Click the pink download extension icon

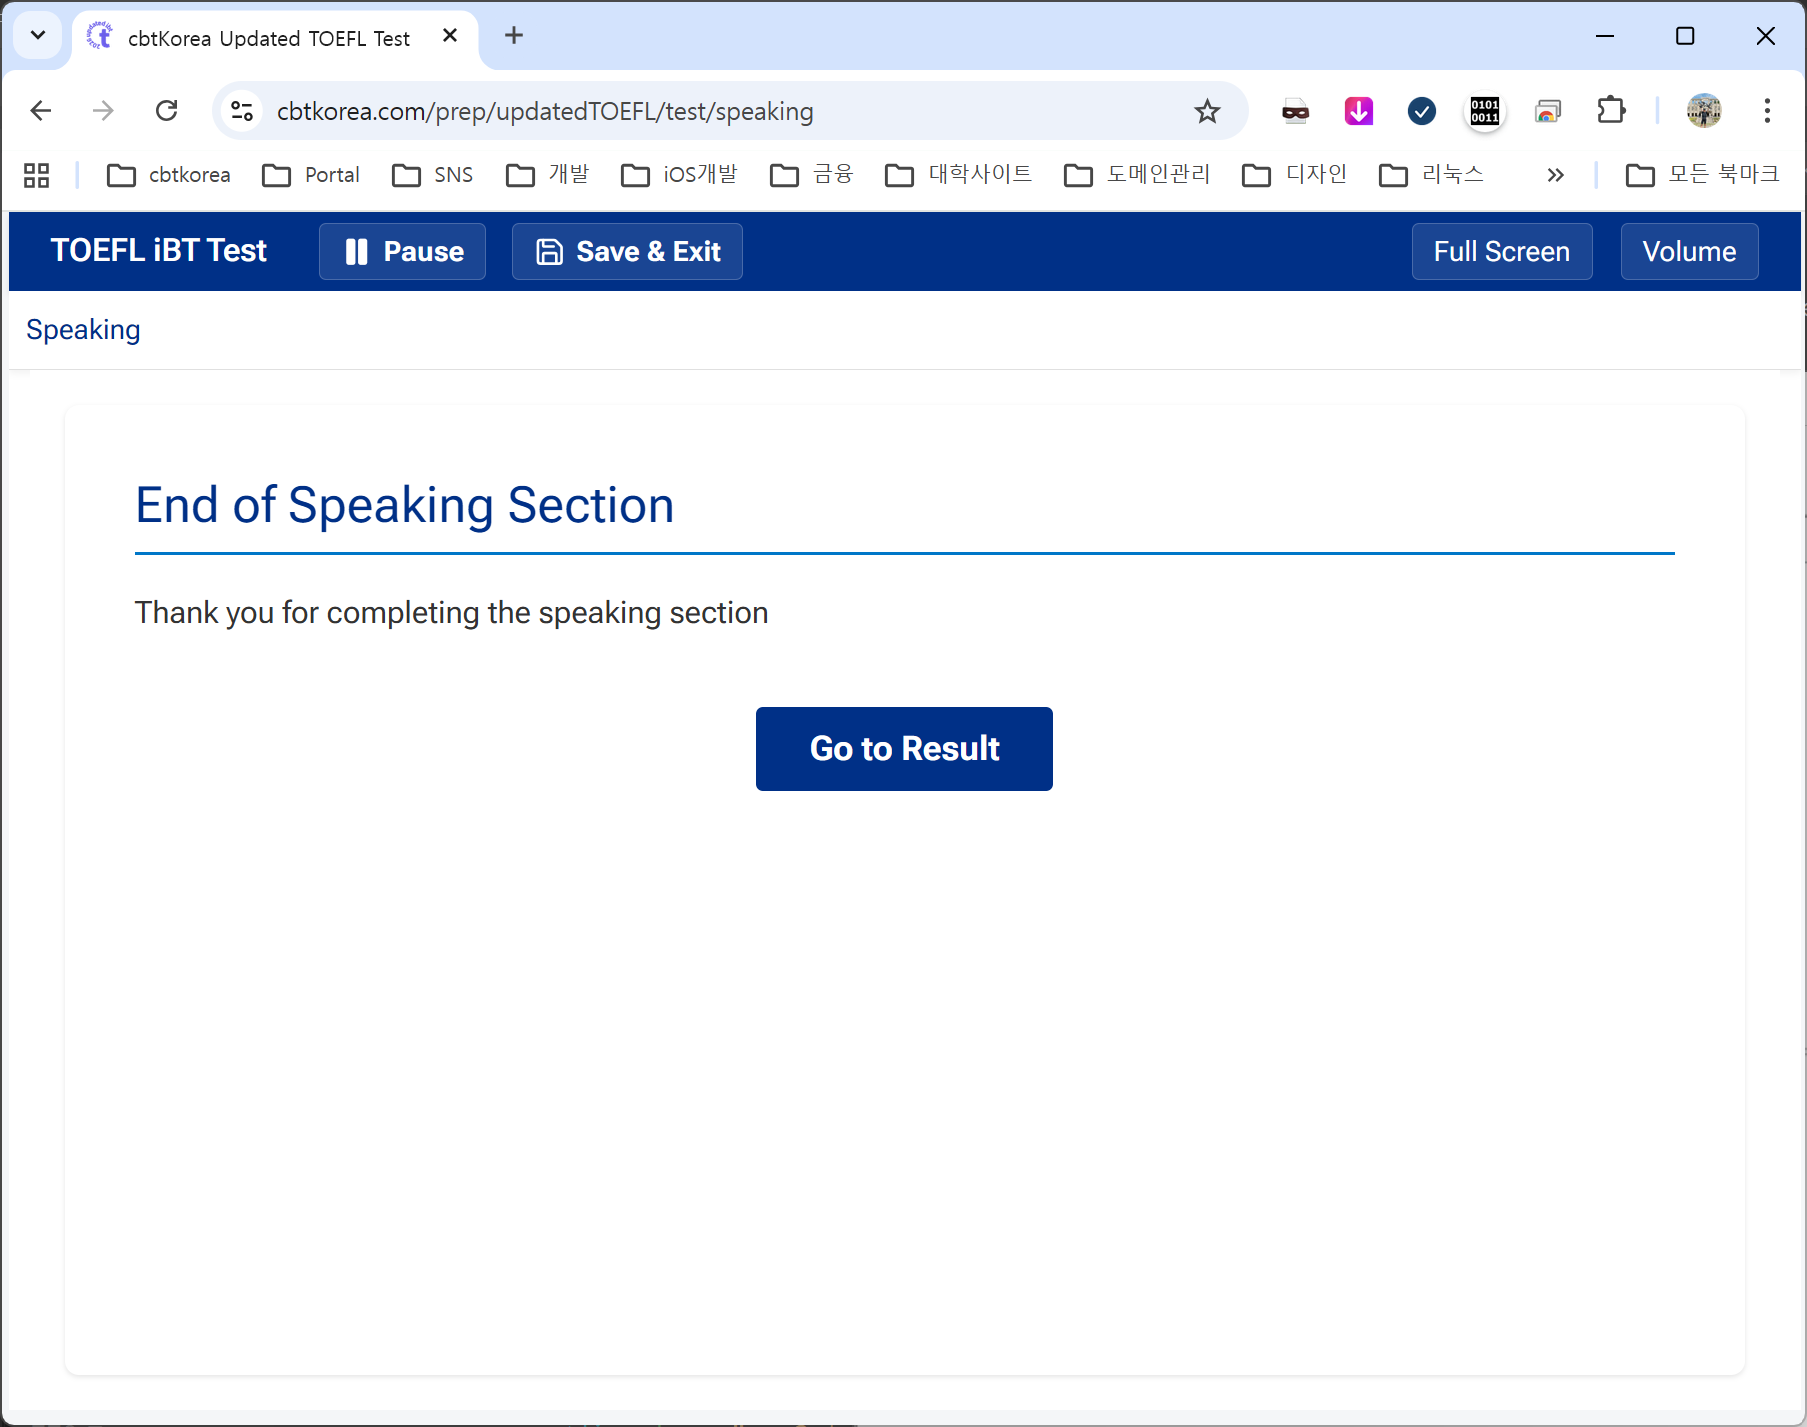(1358, 111)
